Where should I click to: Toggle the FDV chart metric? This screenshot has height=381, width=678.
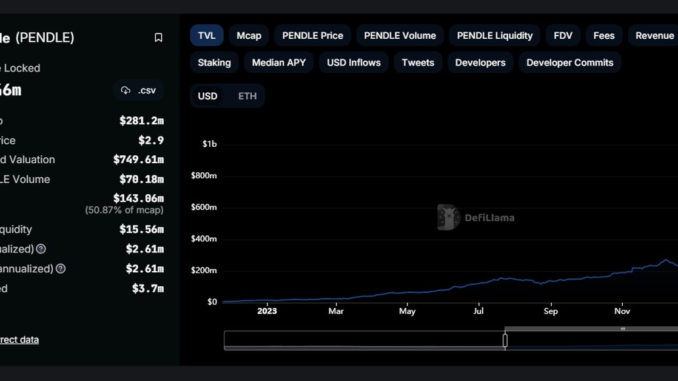(563, 35)
